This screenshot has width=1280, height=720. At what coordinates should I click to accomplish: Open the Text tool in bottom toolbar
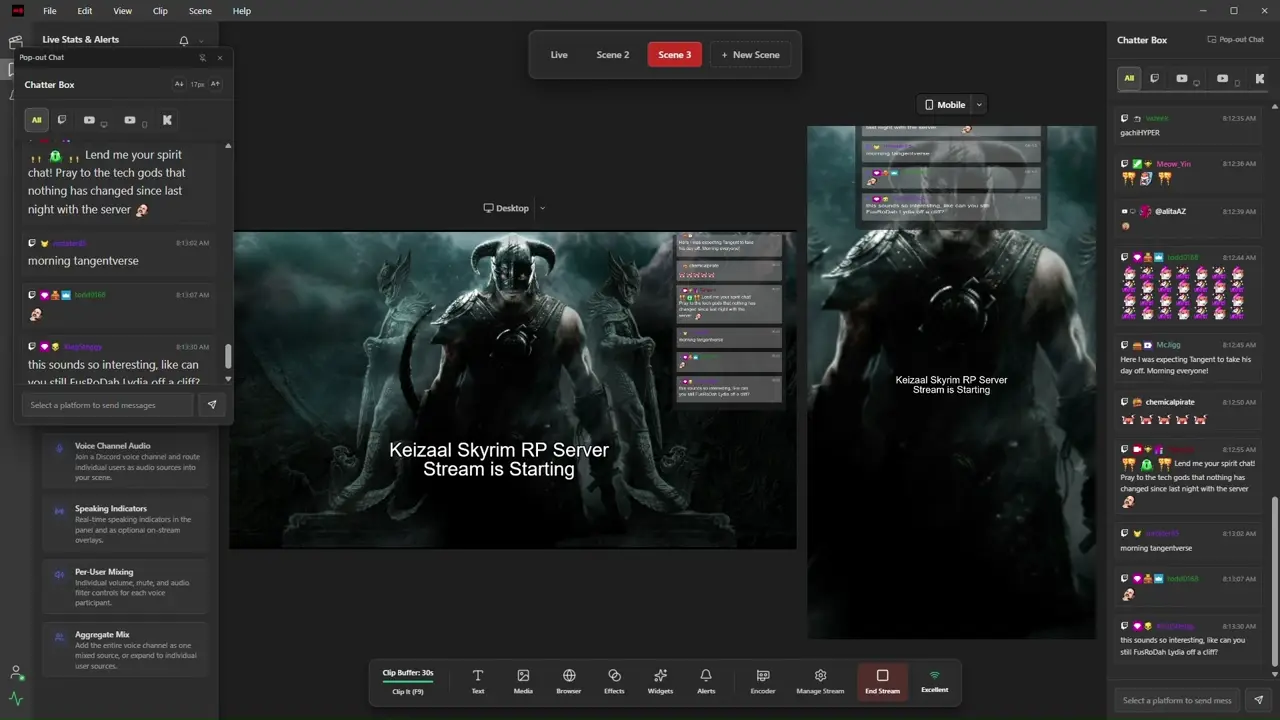478,681
